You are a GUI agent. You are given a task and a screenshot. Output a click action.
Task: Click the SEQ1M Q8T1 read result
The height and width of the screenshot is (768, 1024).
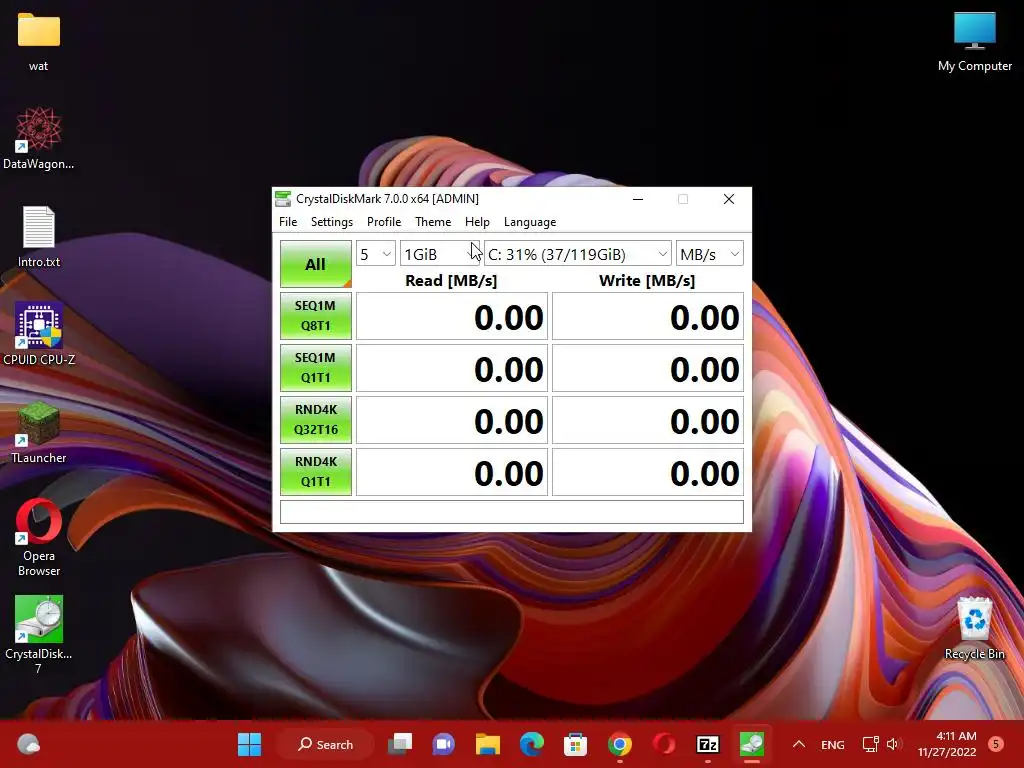(x=452, y=316)
